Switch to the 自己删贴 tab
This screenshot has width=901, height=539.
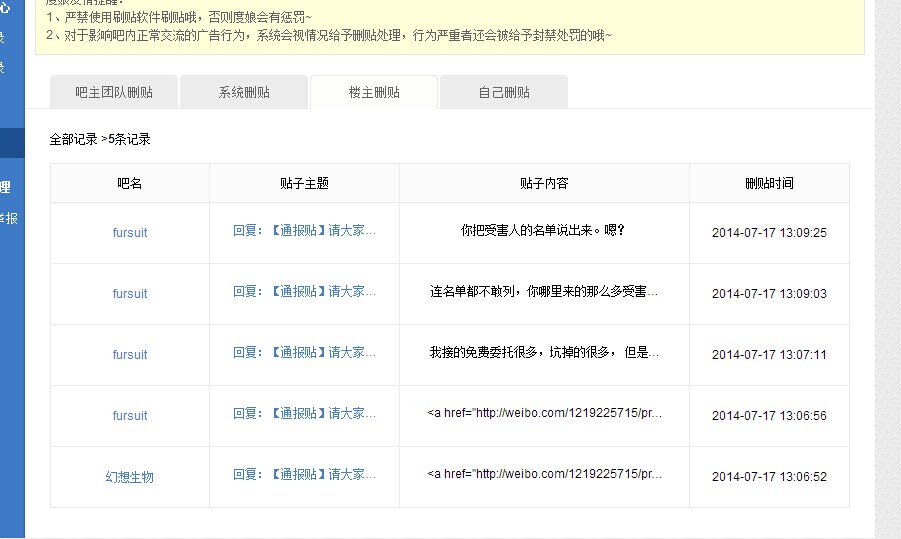pos(503,92)
